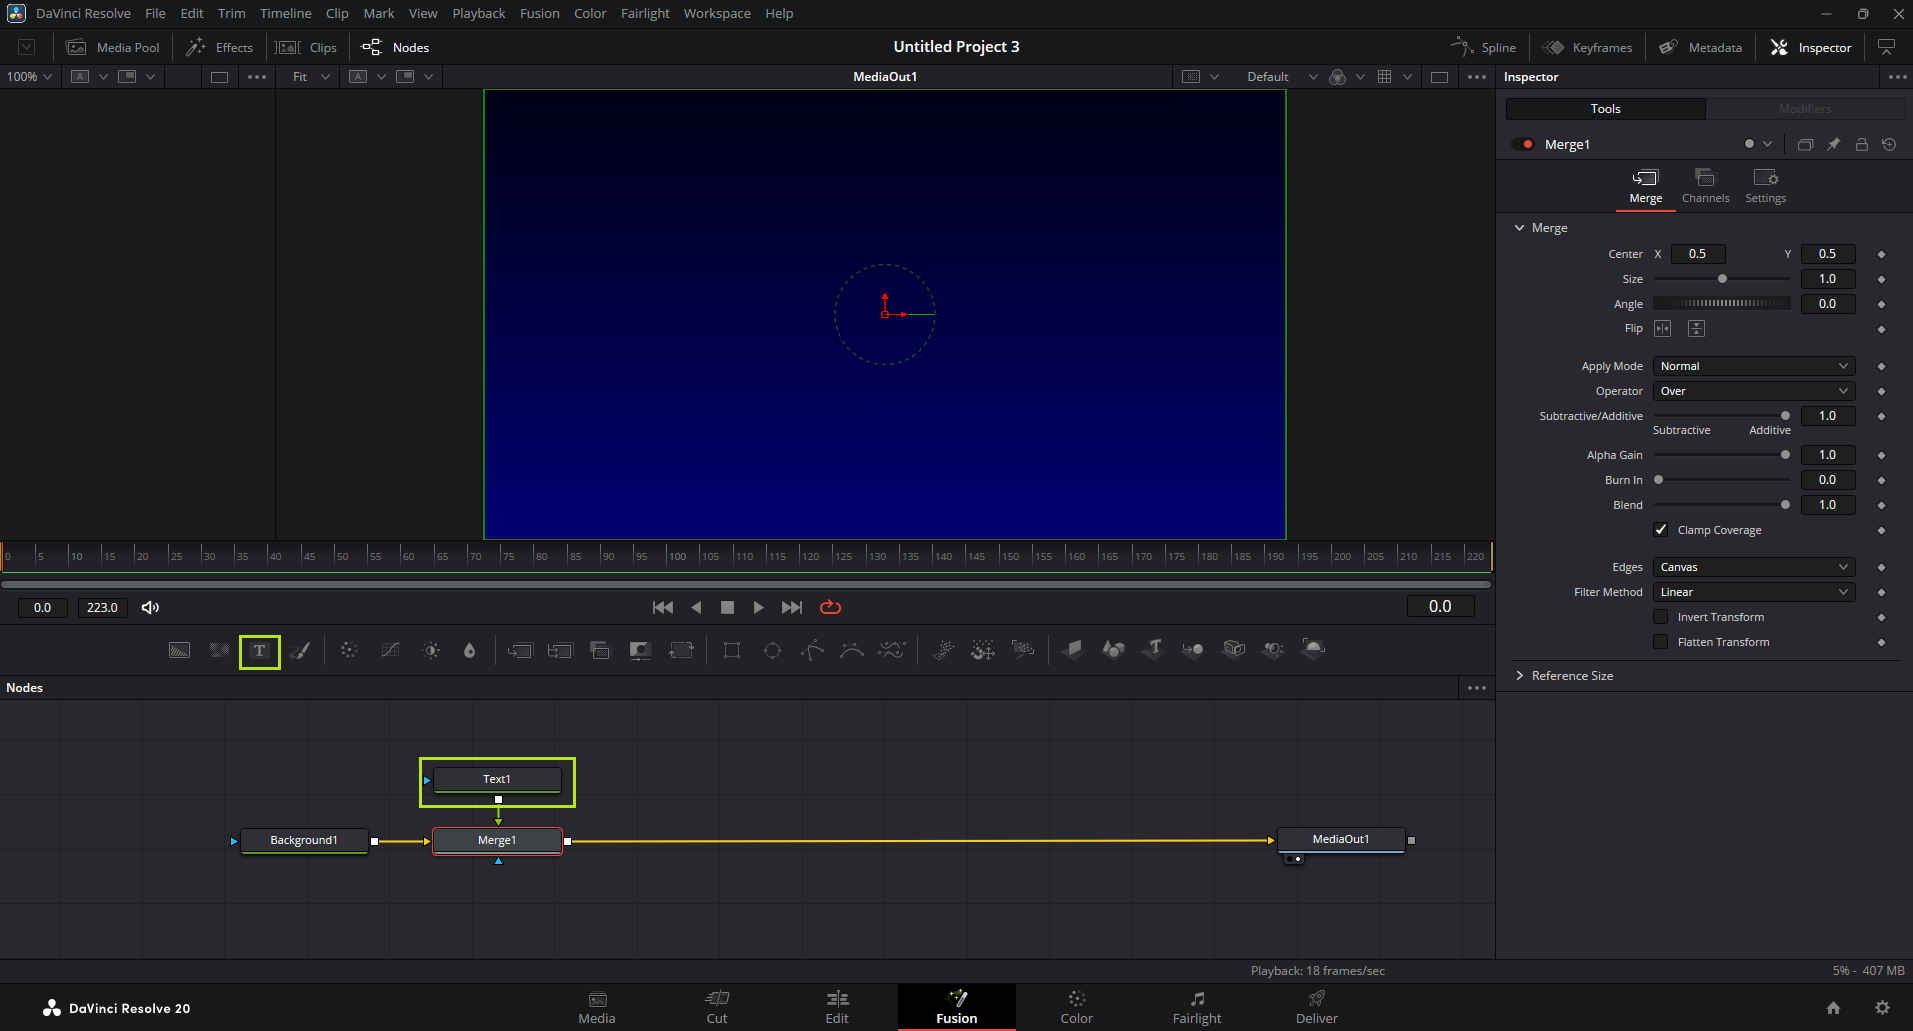Go to the Color page
1913x1031 pixels.
click(1076, 1007)
